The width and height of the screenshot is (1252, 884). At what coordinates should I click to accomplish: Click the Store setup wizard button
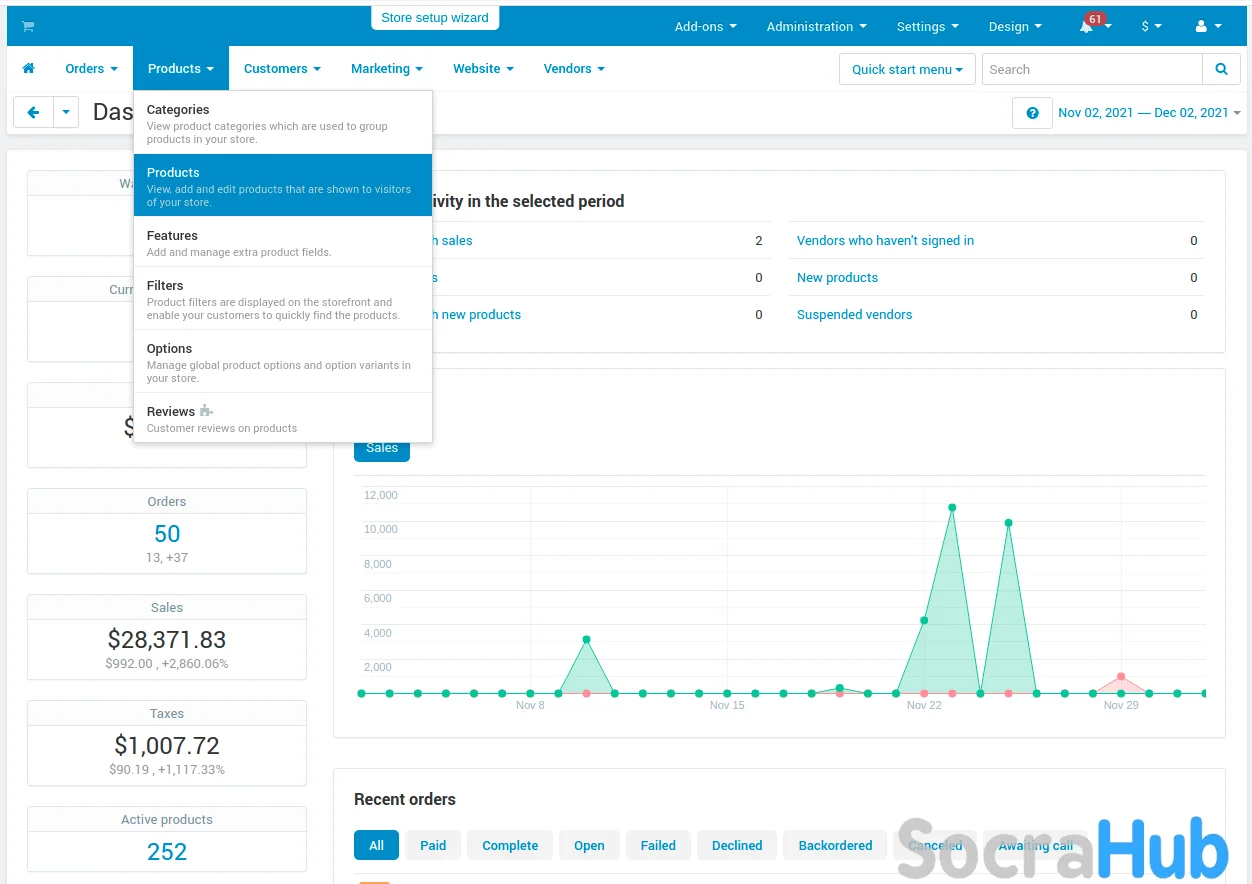pyautogui.click(x=435, y=18)
